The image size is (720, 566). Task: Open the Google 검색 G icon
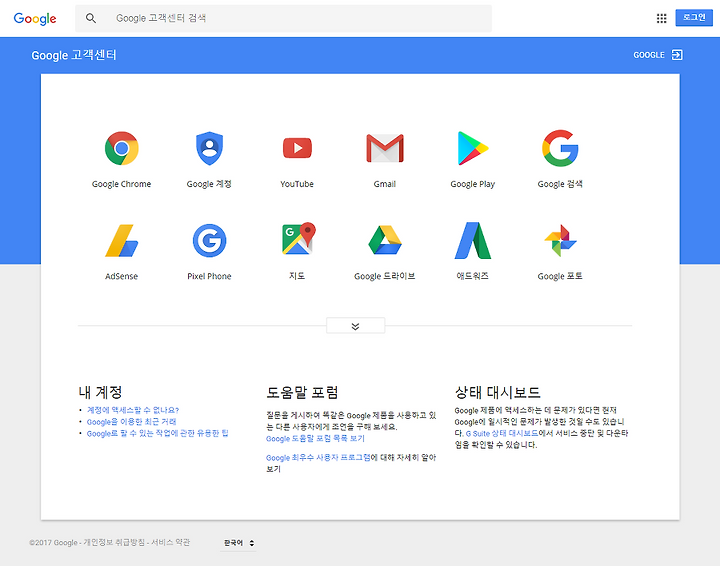[x=560, y=148]
